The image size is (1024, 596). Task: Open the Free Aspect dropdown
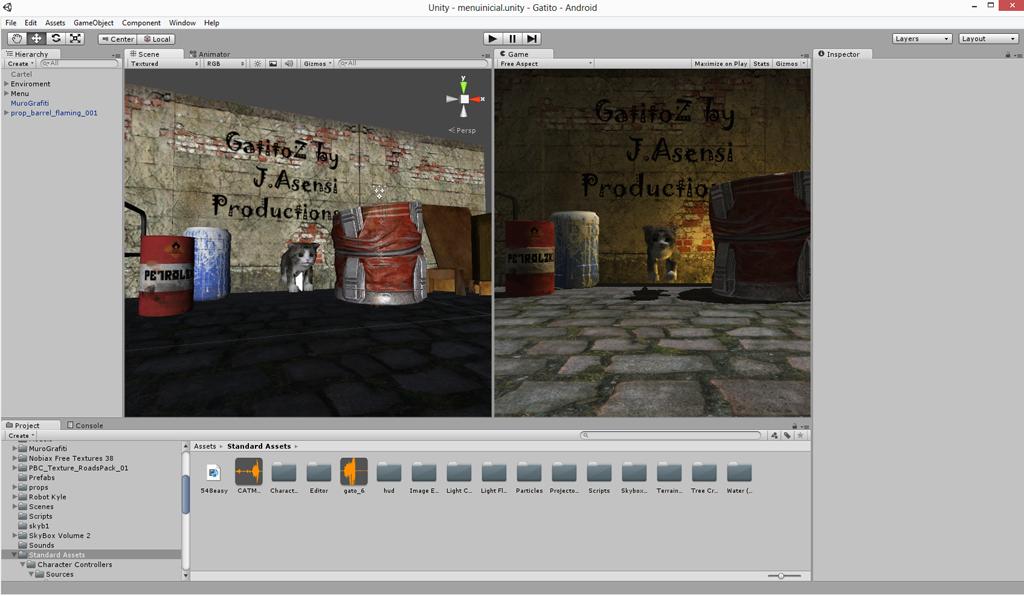545,63
